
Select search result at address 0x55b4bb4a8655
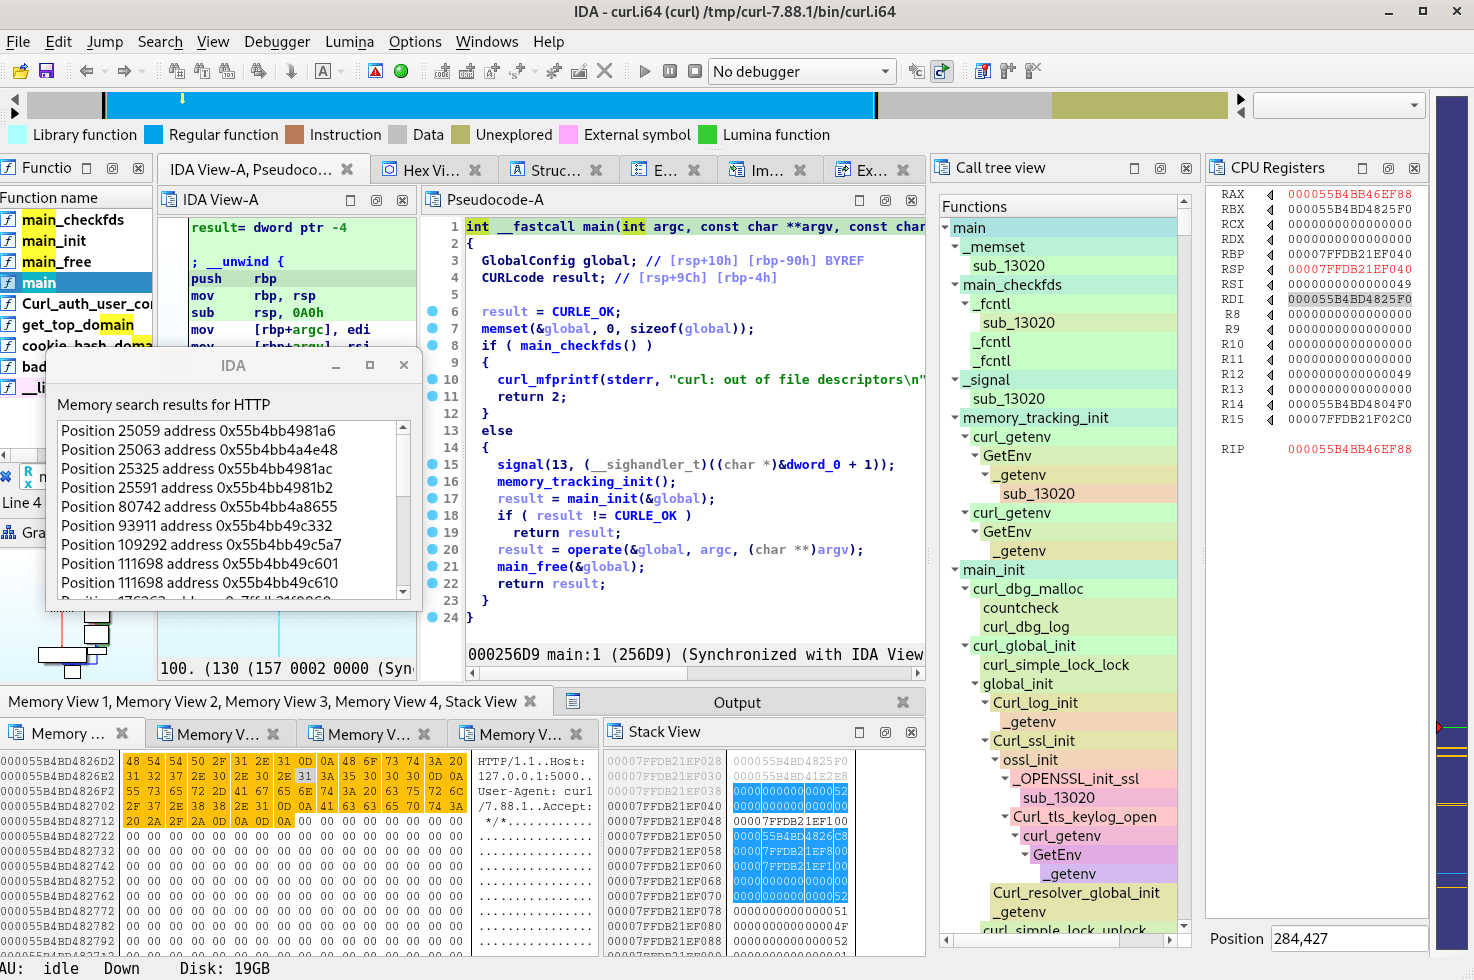point(199,507)
